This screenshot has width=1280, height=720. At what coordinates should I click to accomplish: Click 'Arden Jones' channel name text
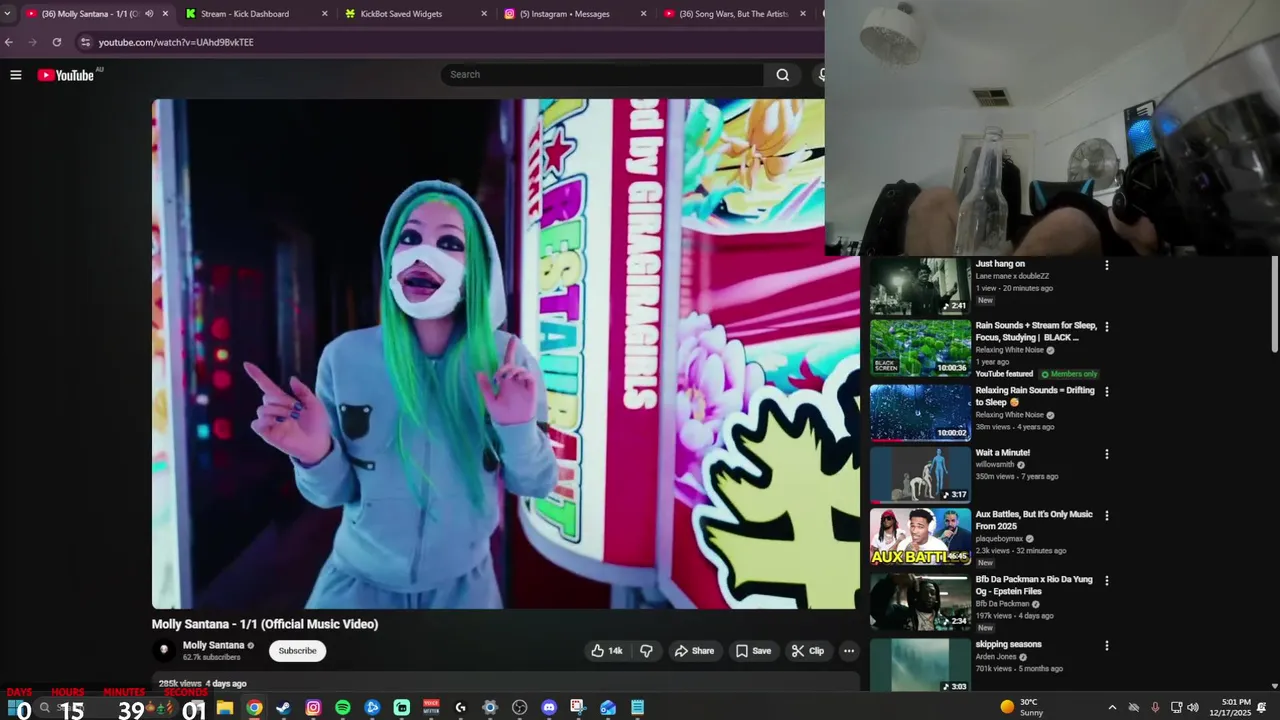(x=996, y=657)
